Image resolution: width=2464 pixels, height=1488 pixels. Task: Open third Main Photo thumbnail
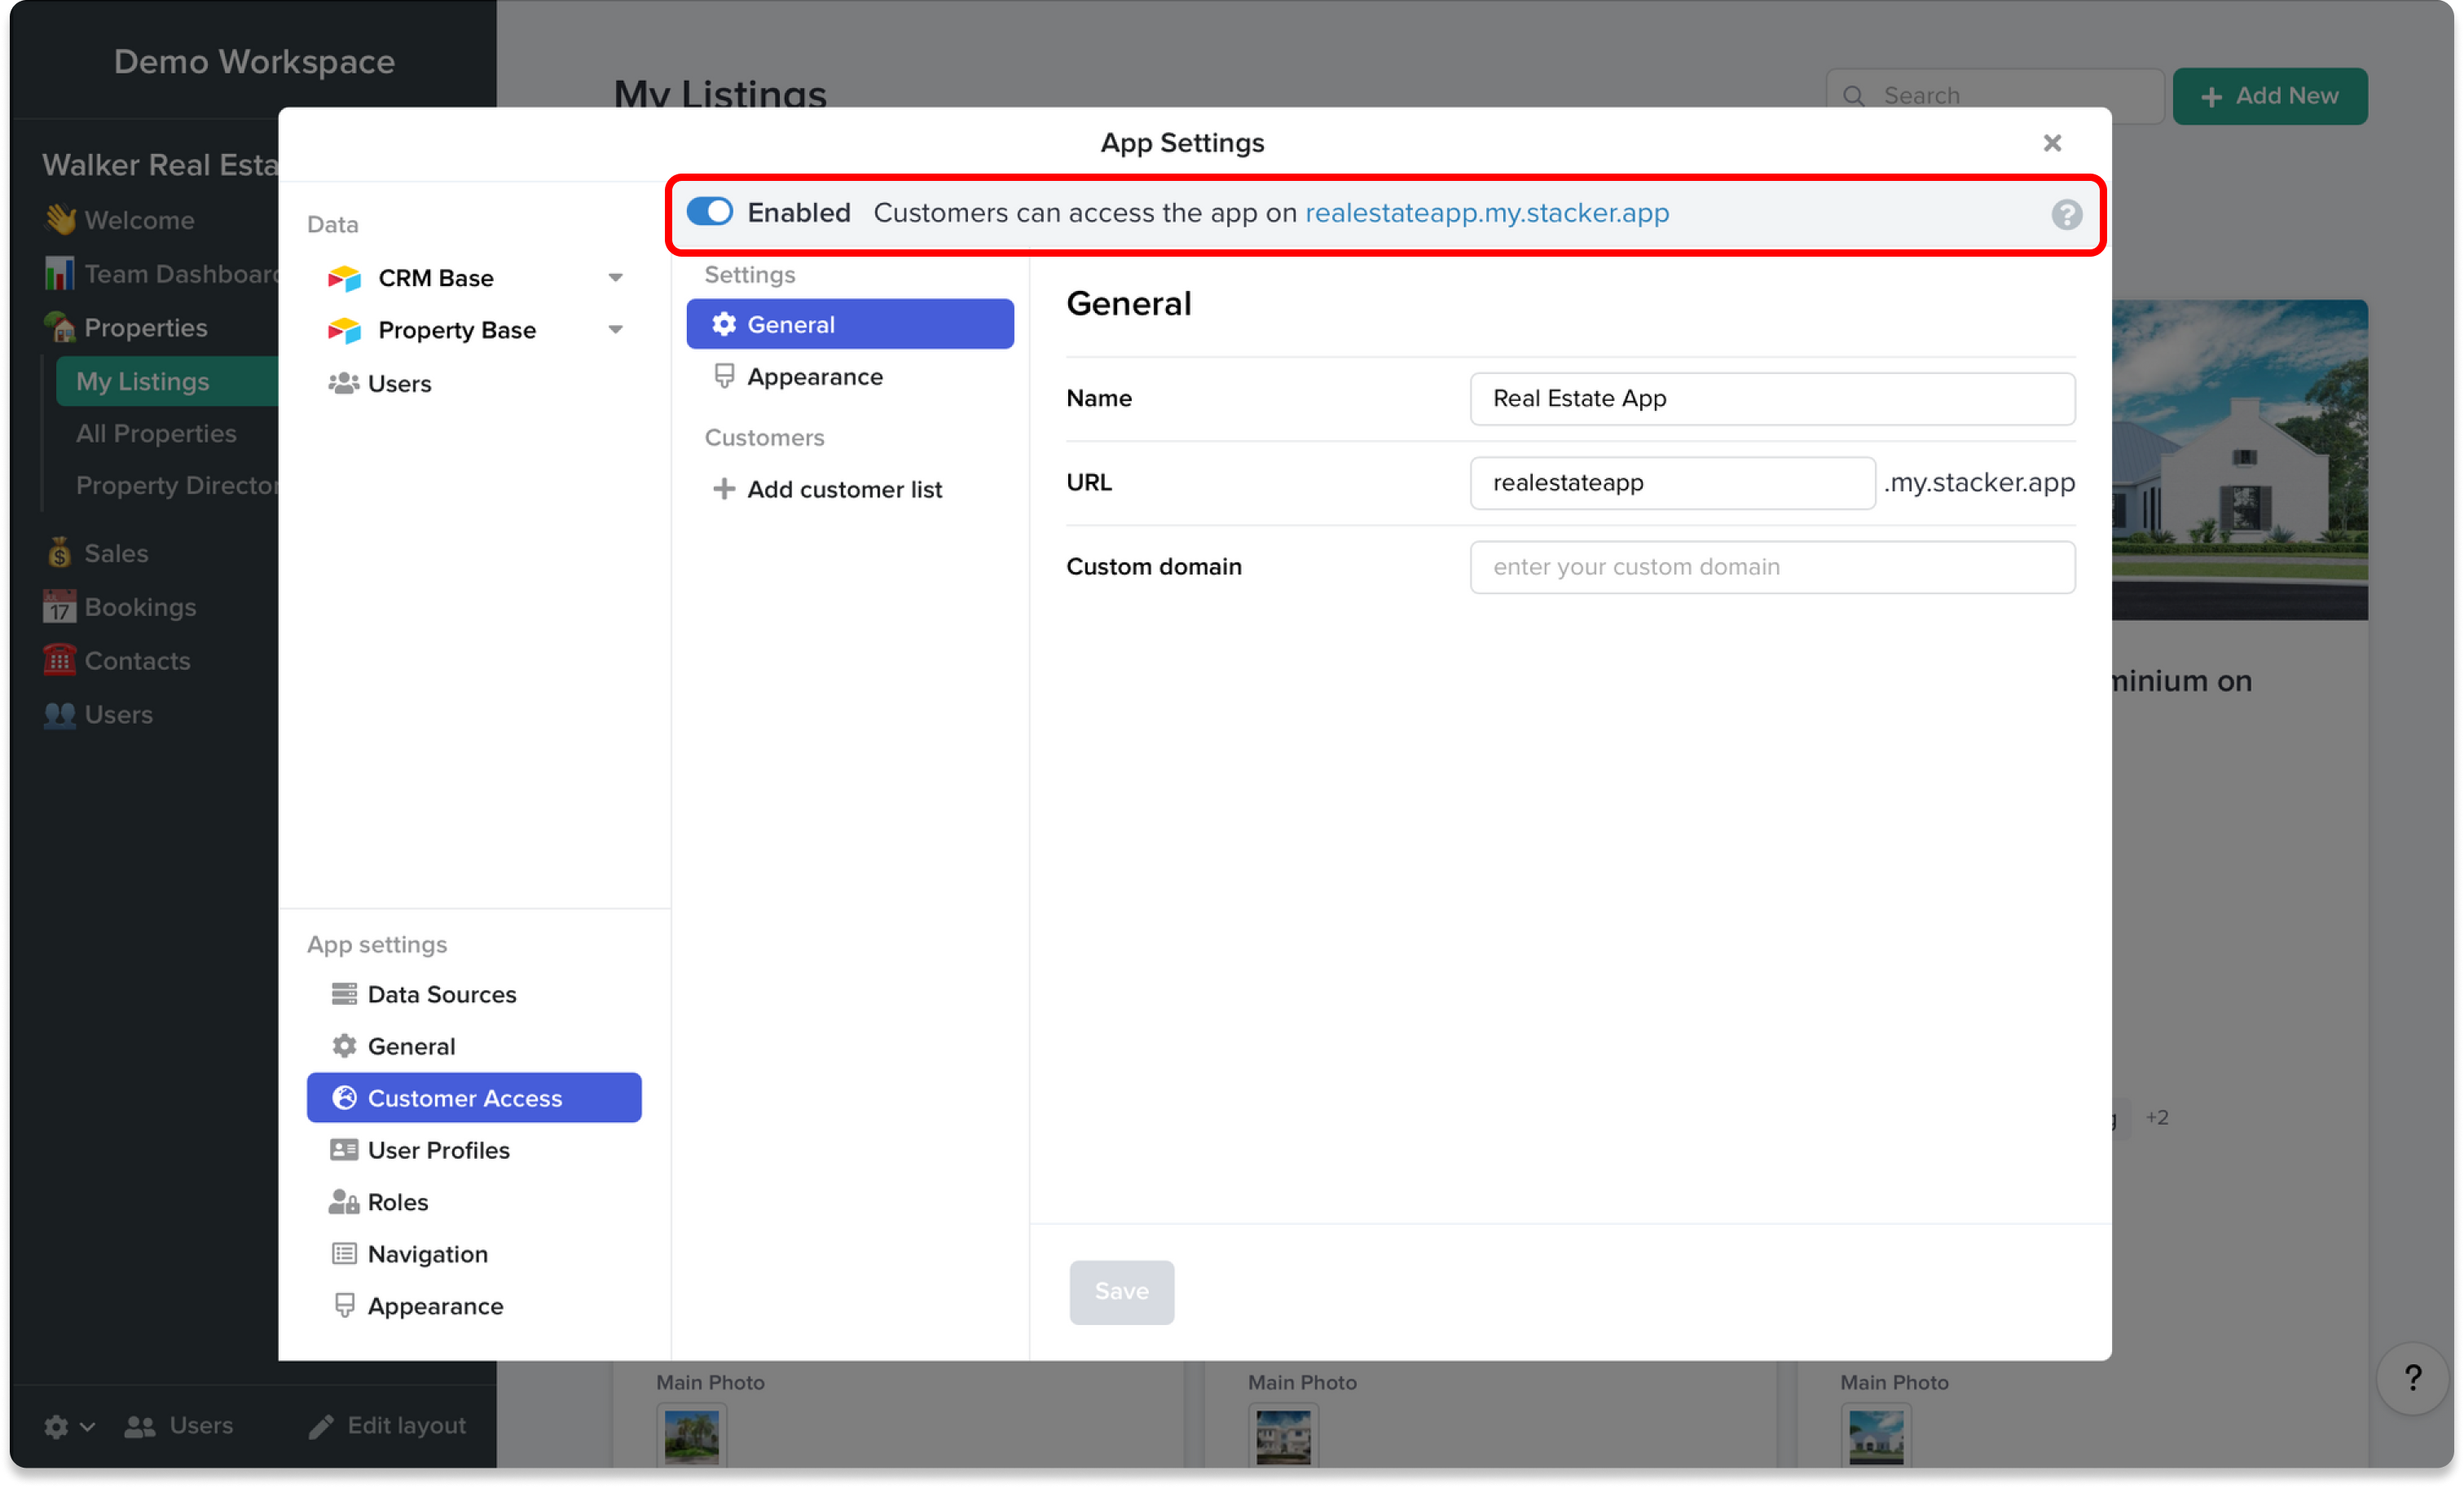point(1876,1436)
